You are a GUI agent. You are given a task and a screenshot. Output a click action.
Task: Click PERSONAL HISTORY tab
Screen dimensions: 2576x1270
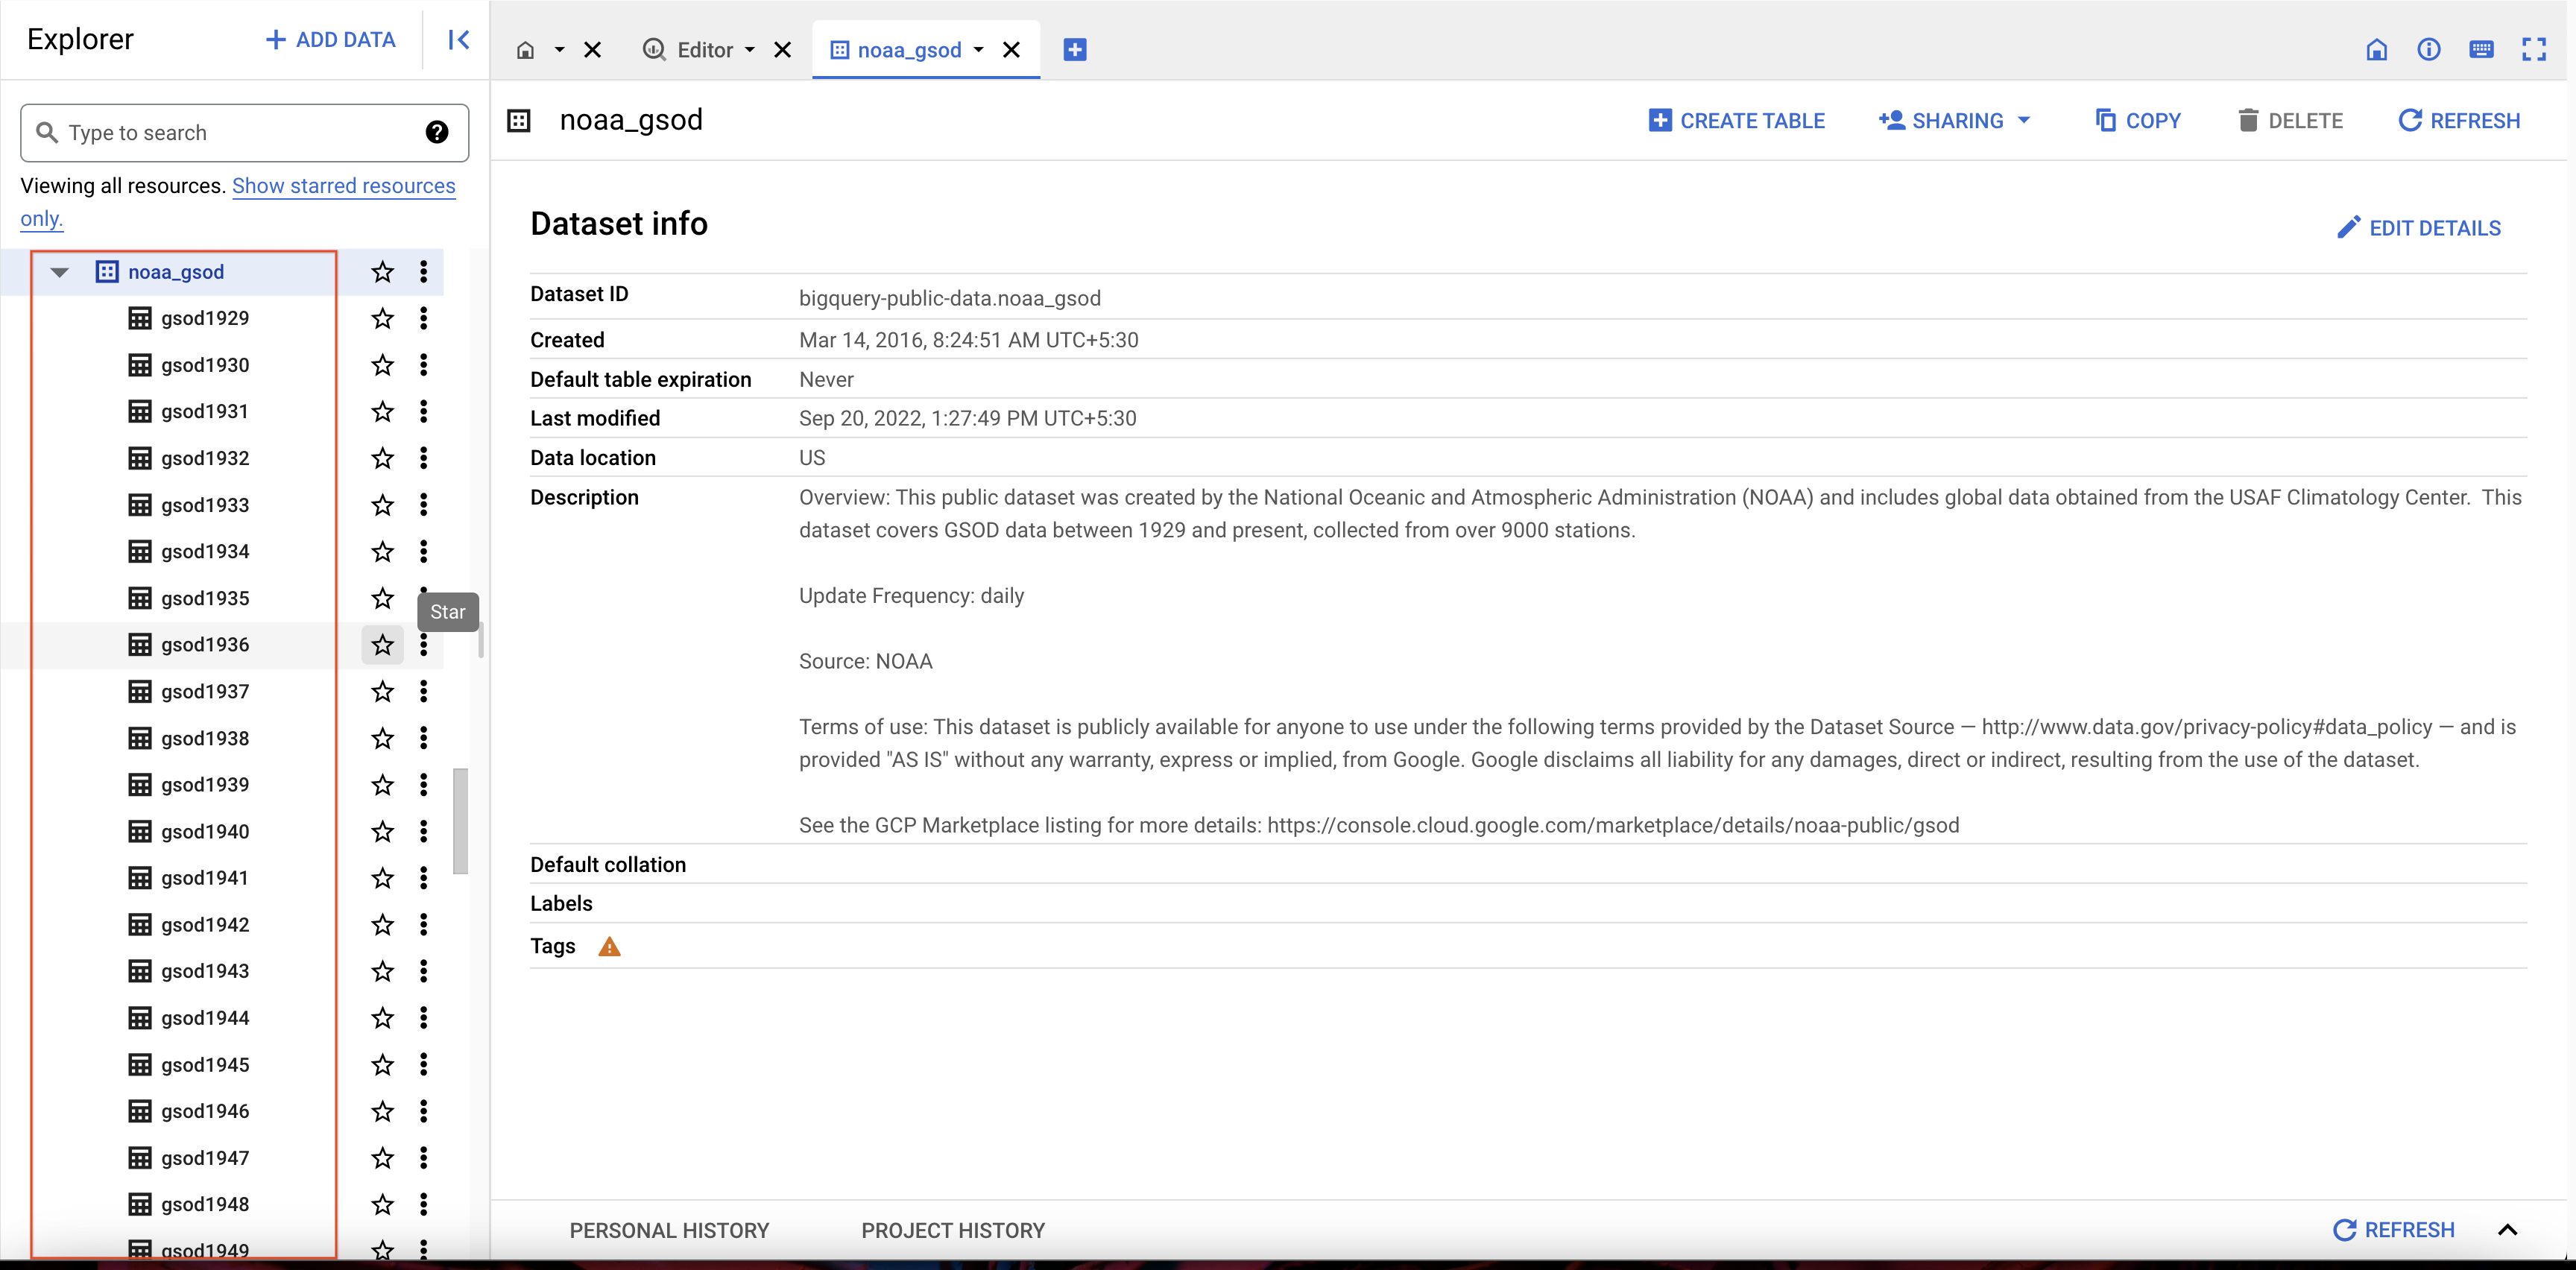(x=669, y=1230)
